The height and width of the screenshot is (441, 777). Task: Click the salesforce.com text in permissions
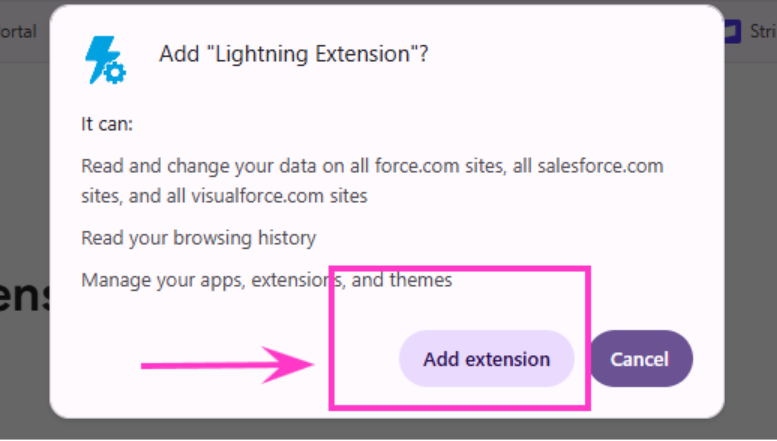(x=600, y=166)
